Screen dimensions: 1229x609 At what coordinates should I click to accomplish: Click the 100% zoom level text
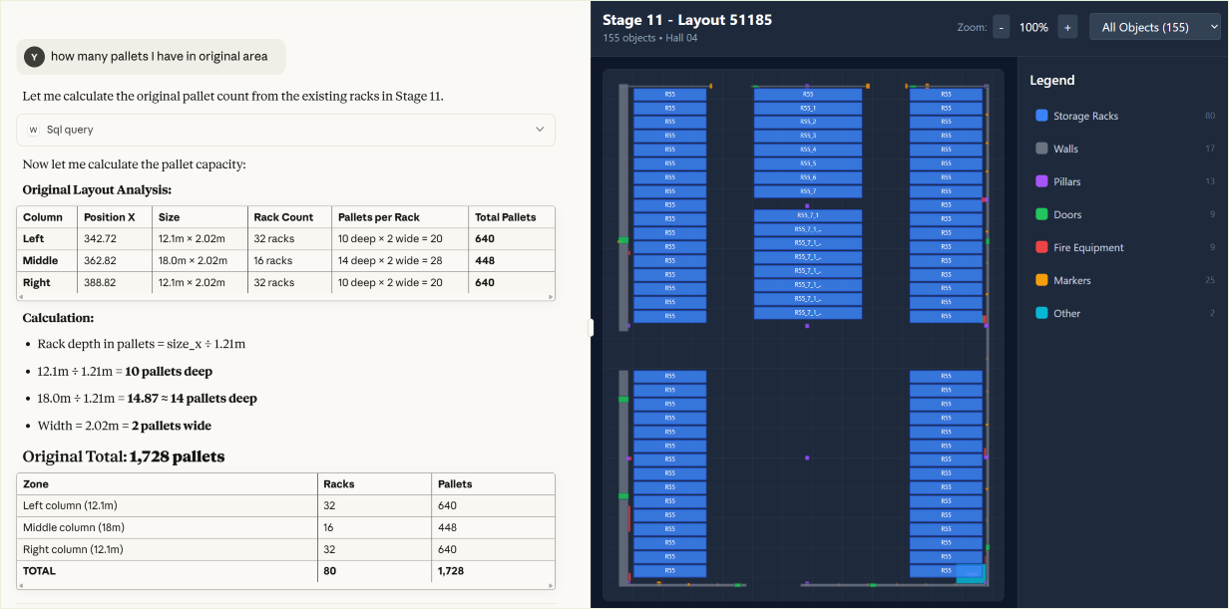click(1033, 28)
